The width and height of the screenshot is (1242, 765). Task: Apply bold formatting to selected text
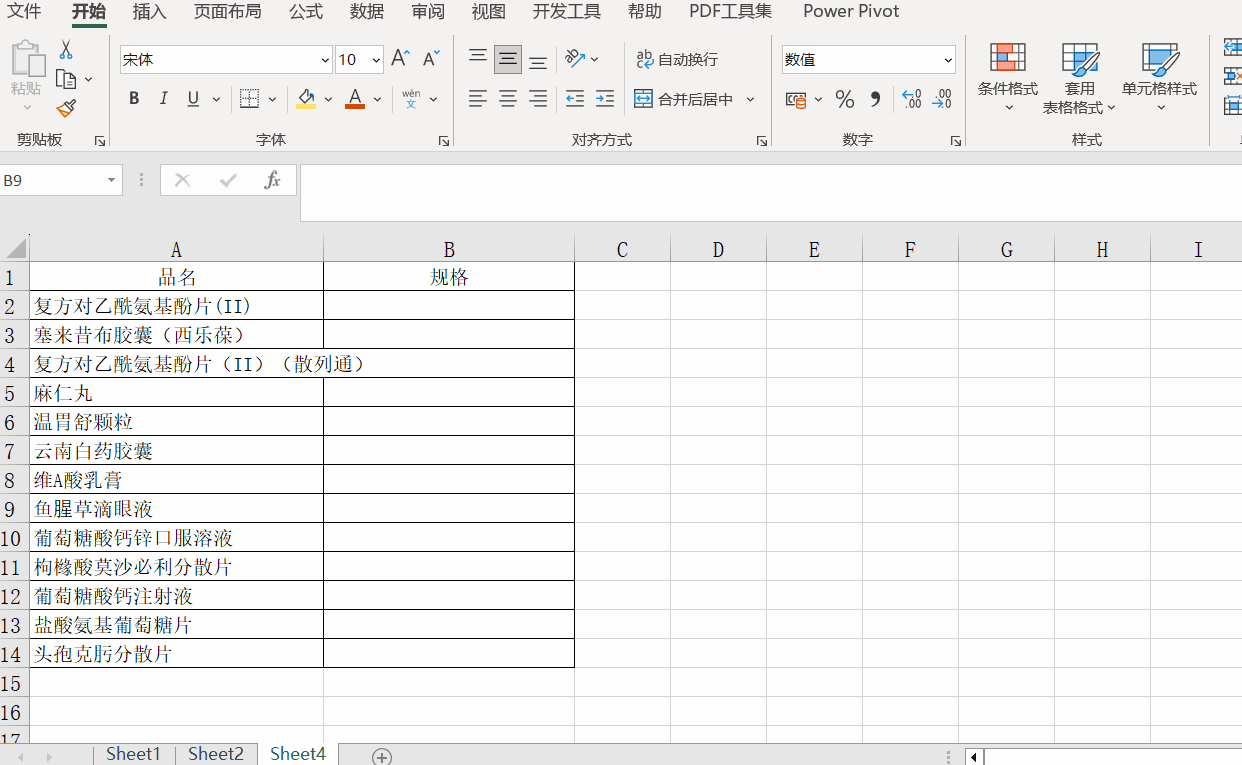tap(133, 99)
